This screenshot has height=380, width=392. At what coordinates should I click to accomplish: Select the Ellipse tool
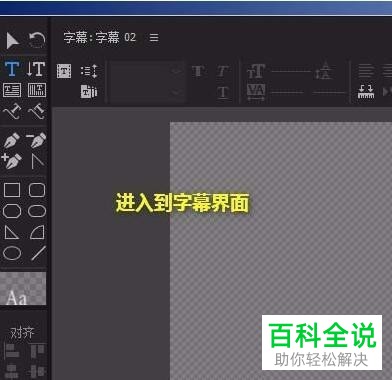[12, 253]
